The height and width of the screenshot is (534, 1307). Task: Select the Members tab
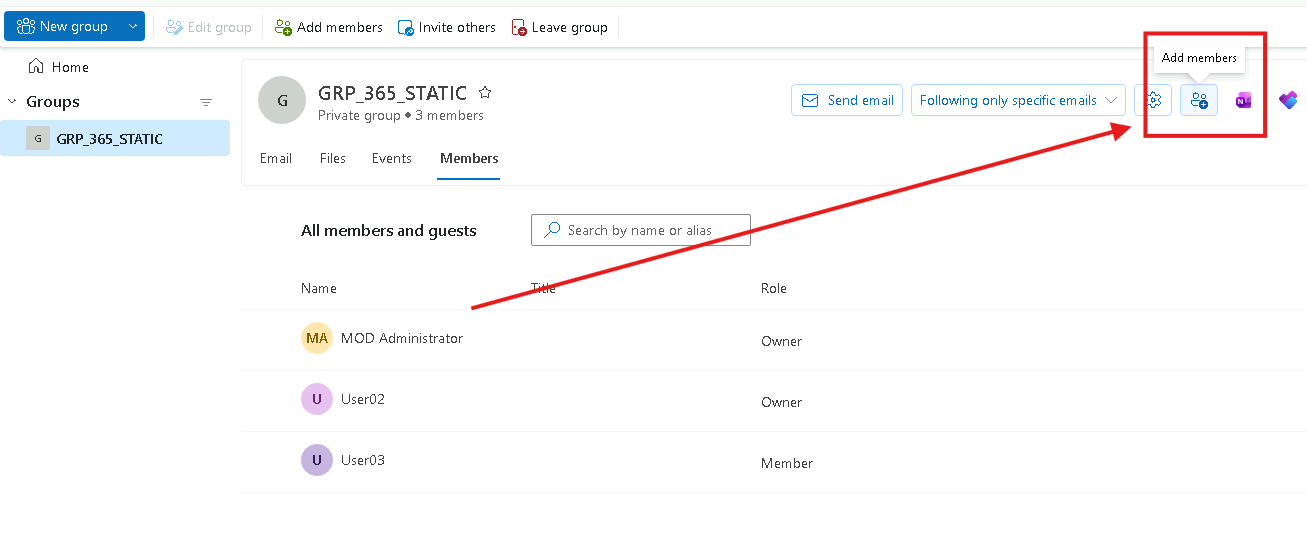click(x=469, y=158)
